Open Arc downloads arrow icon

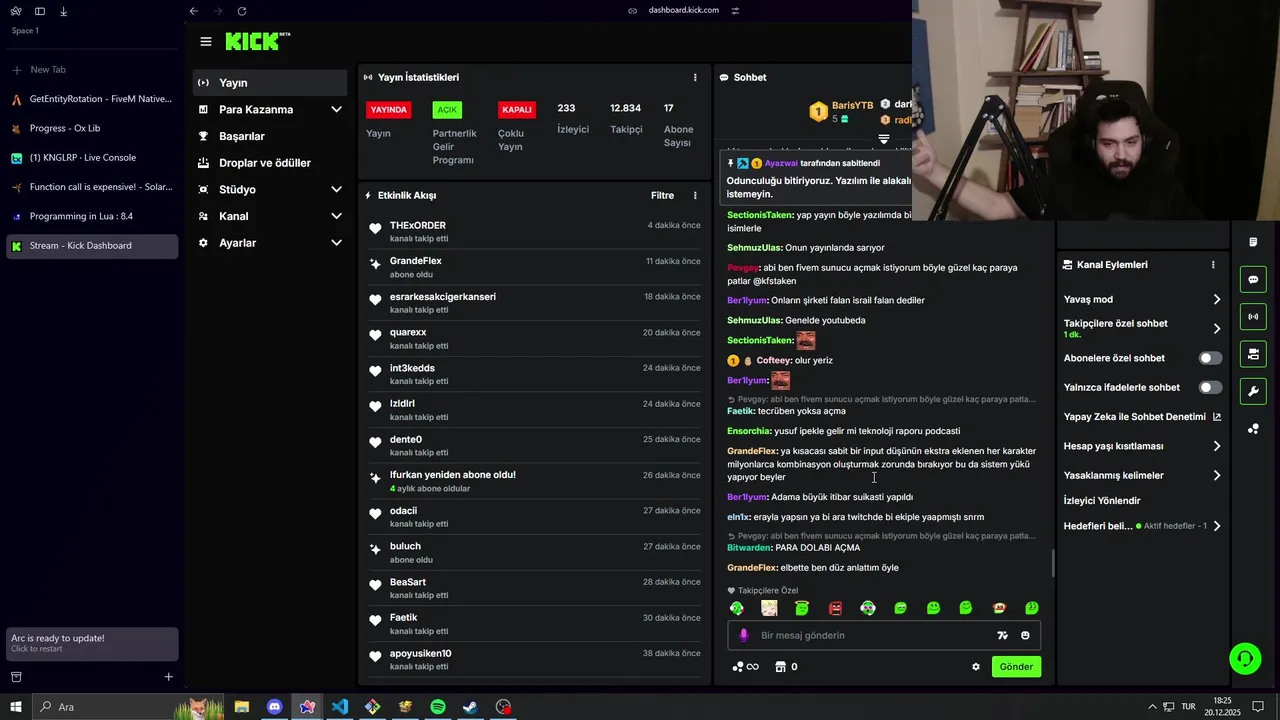point(63,11)
